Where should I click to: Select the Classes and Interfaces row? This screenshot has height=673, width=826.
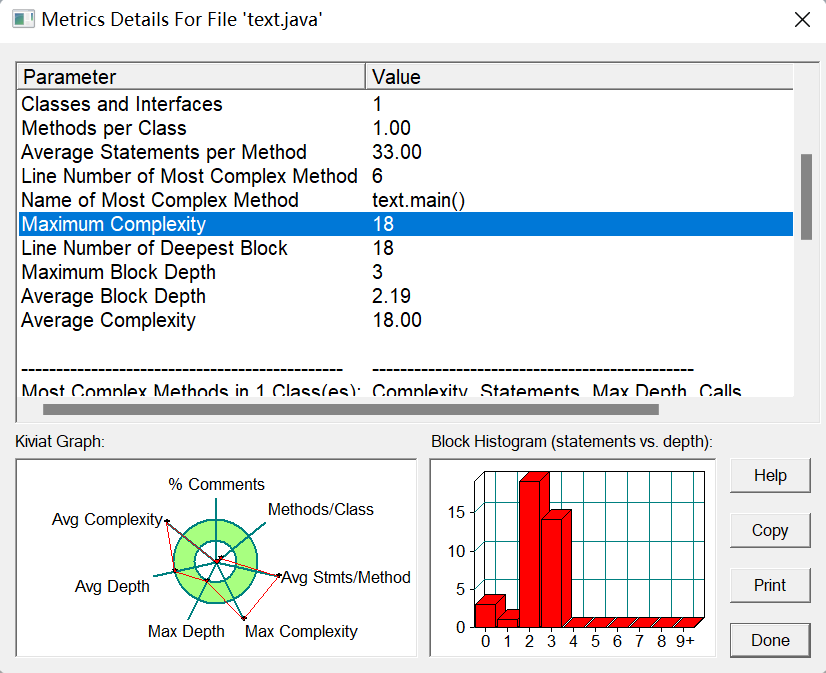406,104
